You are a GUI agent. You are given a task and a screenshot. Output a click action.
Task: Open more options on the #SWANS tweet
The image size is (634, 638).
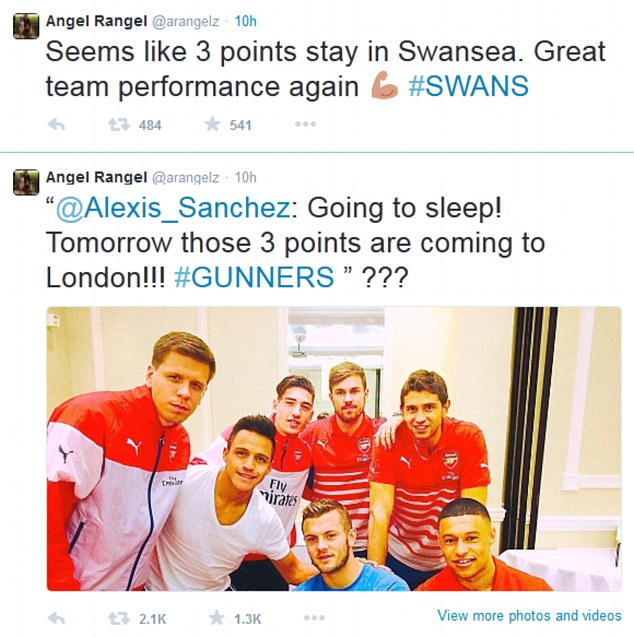tap(306, 124)
